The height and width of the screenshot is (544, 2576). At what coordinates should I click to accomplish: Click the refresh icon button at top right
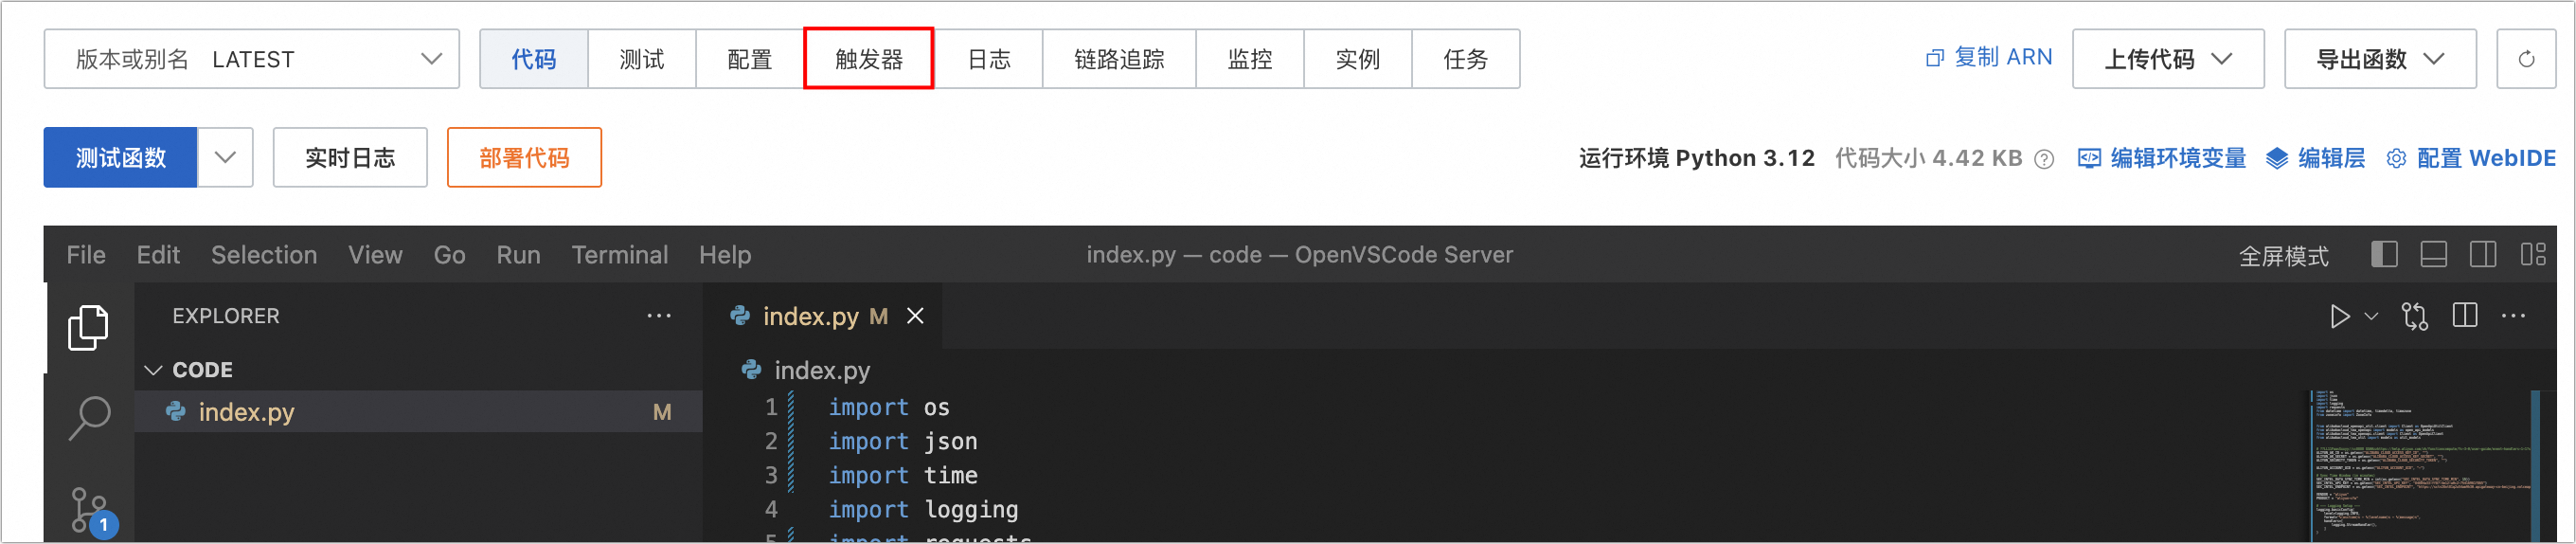pyautogui.click(x=2526, y=59)
